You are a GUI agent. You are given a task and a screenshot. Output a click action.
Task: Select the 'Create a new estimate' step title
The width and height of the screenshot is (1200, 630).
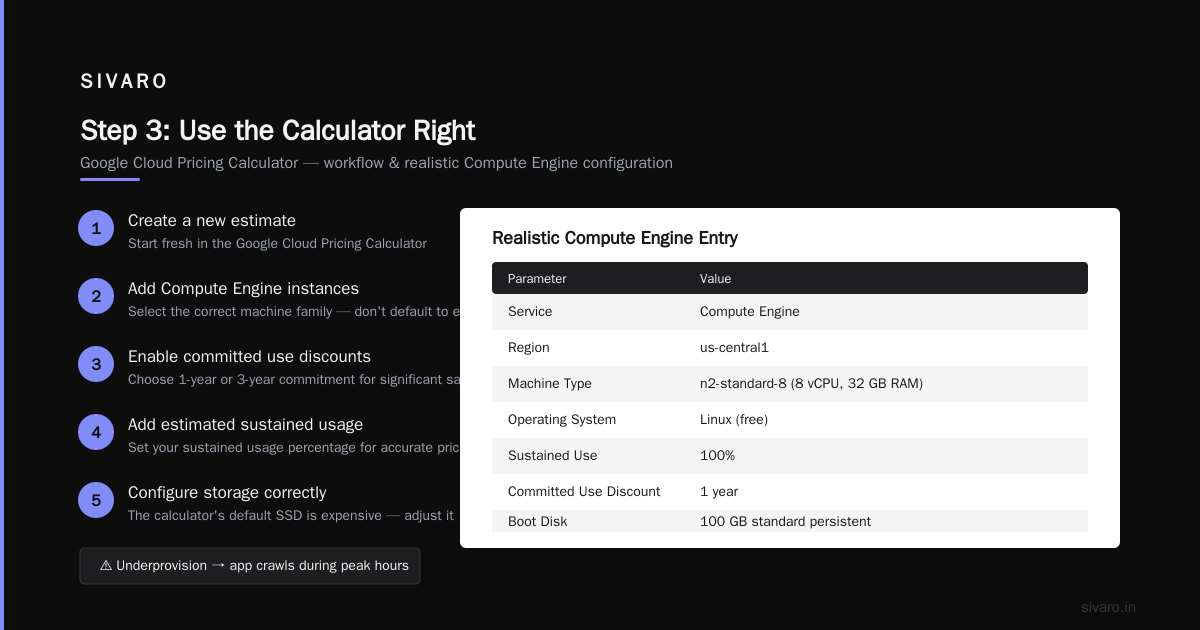pos(212,220)
